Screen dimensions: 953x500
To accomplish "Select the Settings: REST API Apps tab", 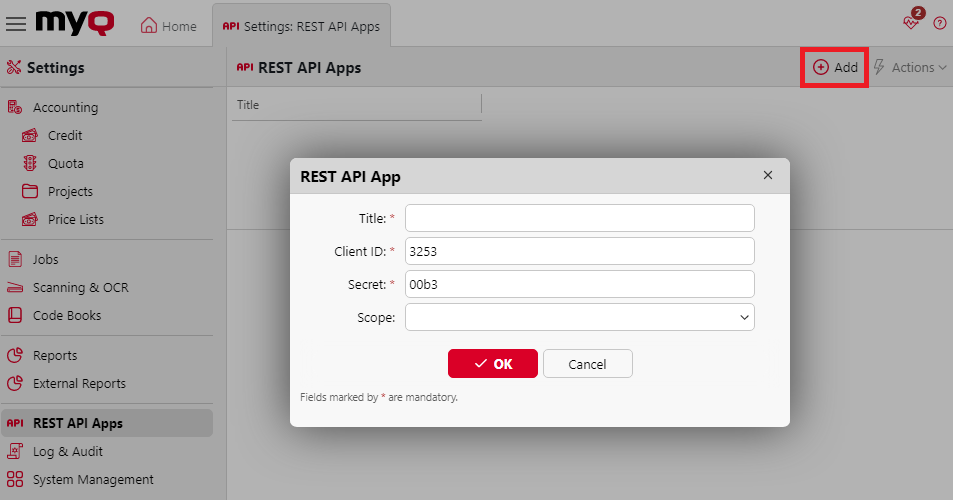I will pyautogui.click(x=301, y=26).
